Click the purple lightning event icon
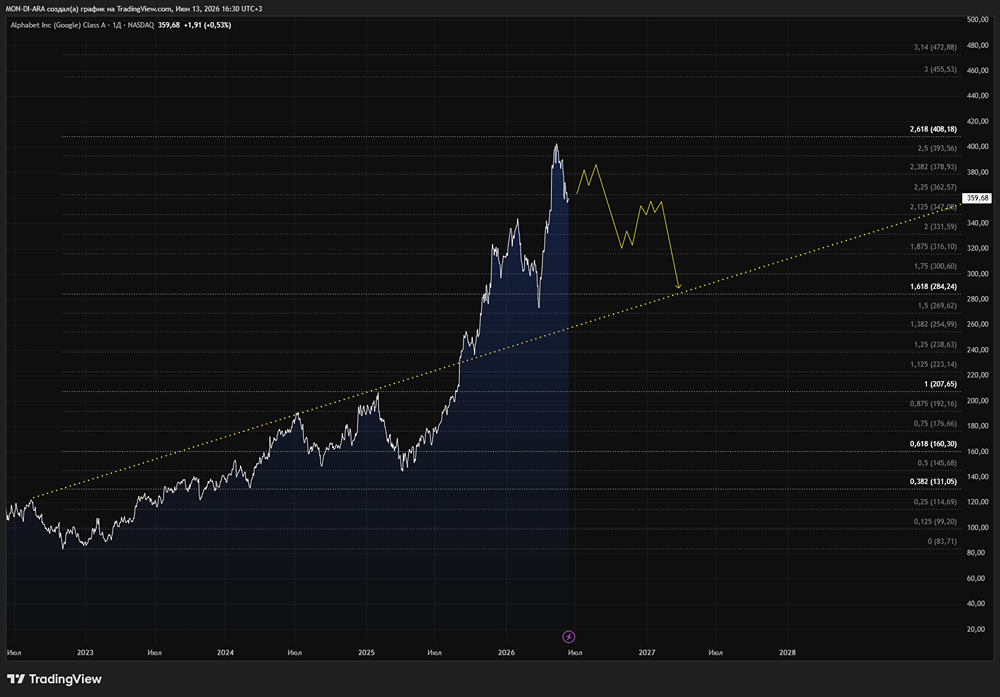The height and width of the screenshot is (697, 1000). 568,636
